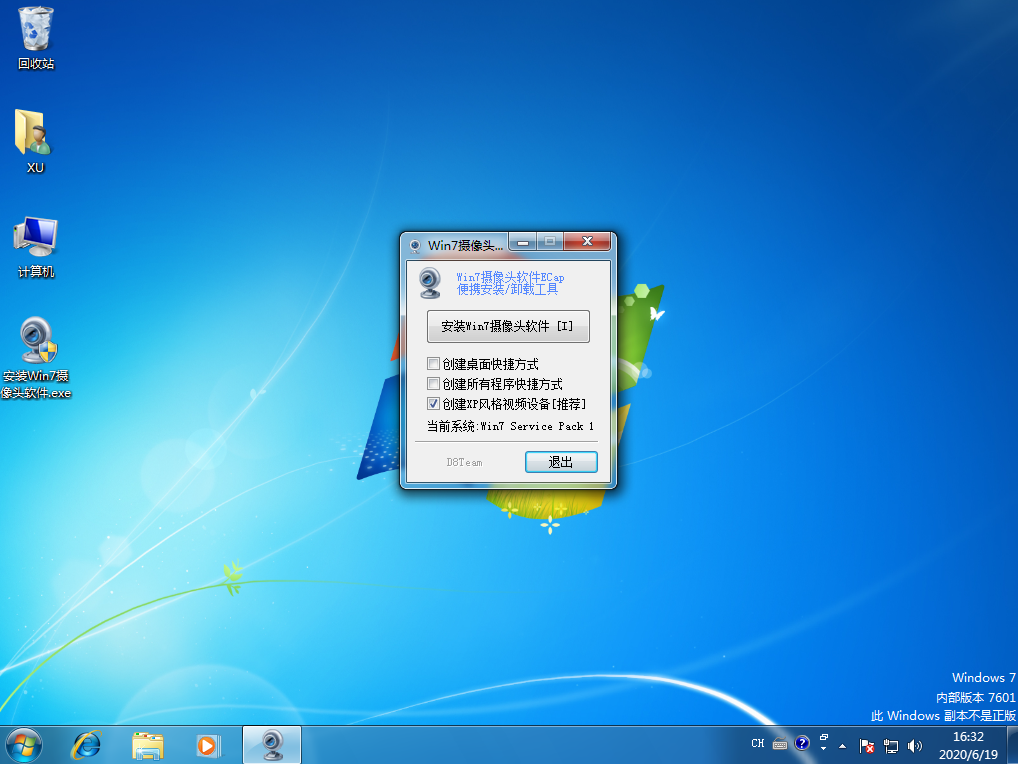The height and width of the screenshot is (764, 1018).
Task: Click the 退出 exit button
Action: [561, 462]
